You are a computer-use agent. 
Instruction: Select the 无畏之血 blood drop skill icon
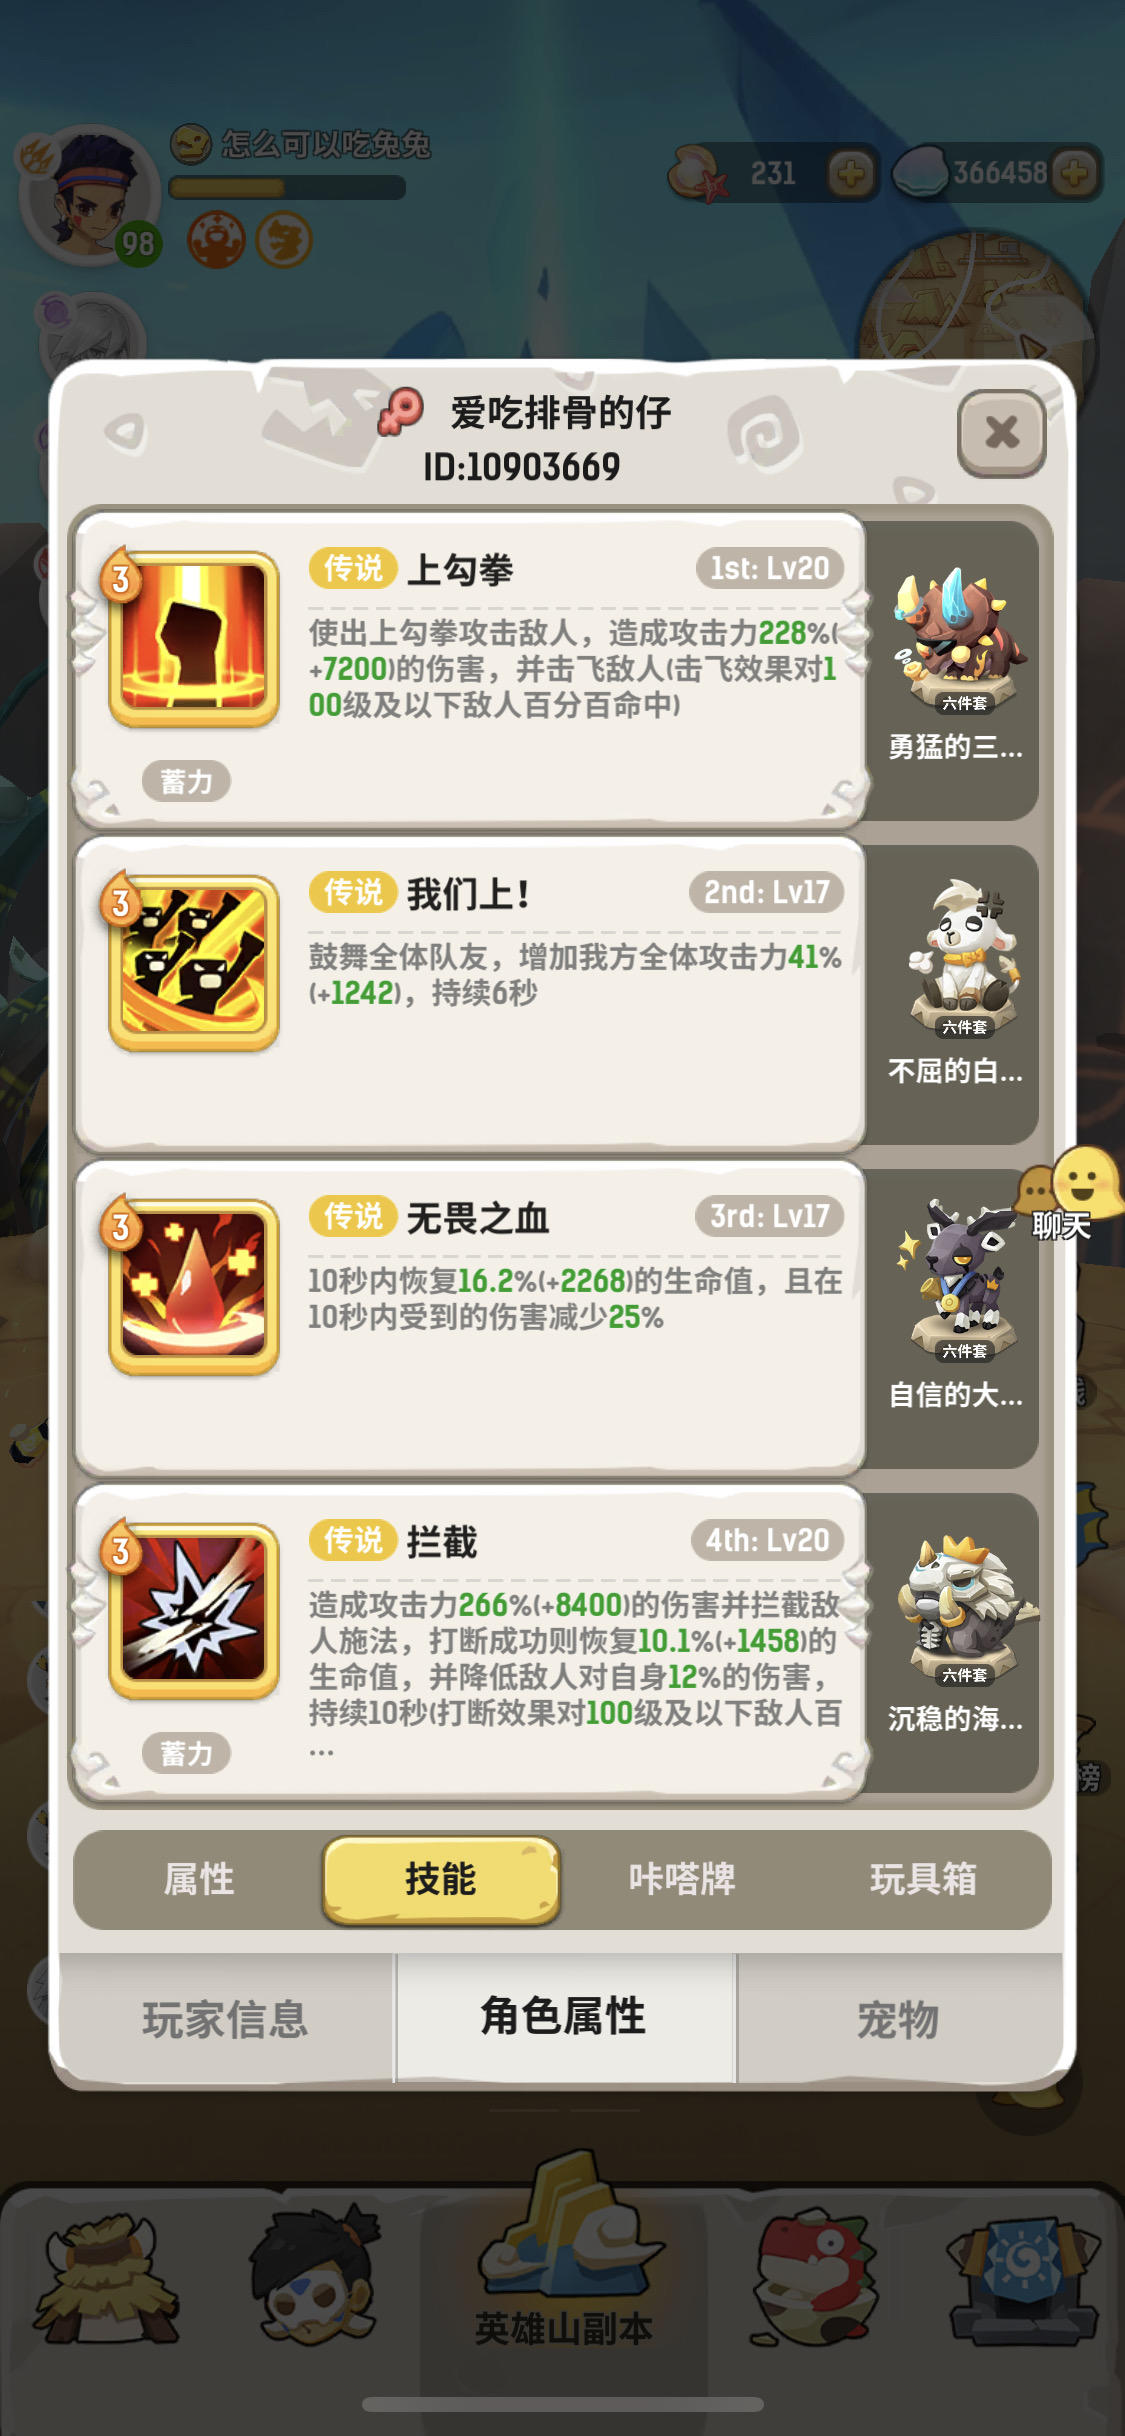[193, 1287]
